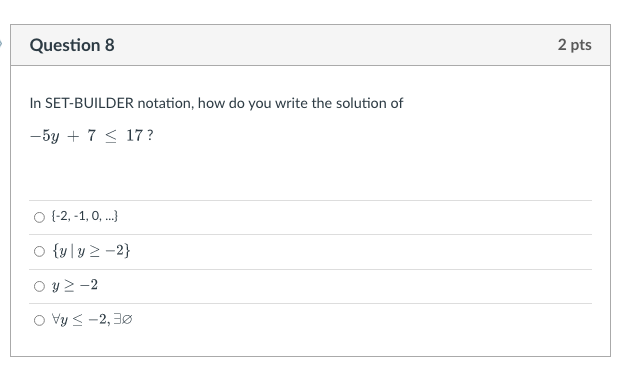Click the inequality −5y + 7 ≤ 17
Screen dimensions: 641x392
coord(86,135)
